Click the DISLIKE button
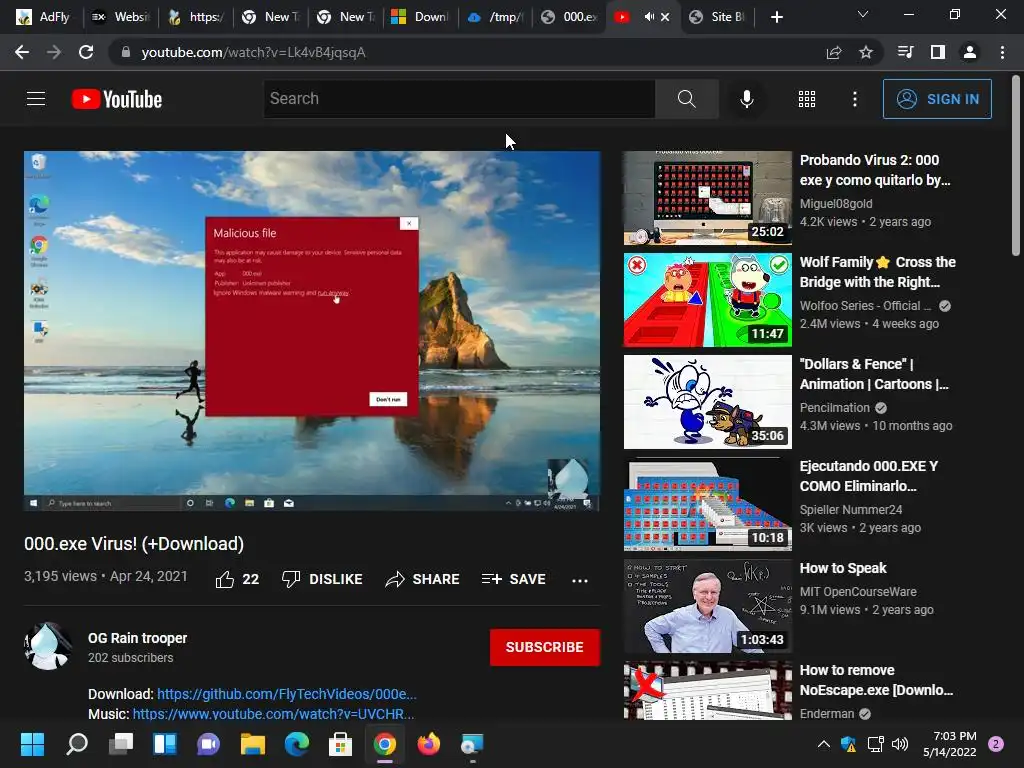Image resolution: width=1024 pixels, height=768 pixels. (x=322, y=579)
